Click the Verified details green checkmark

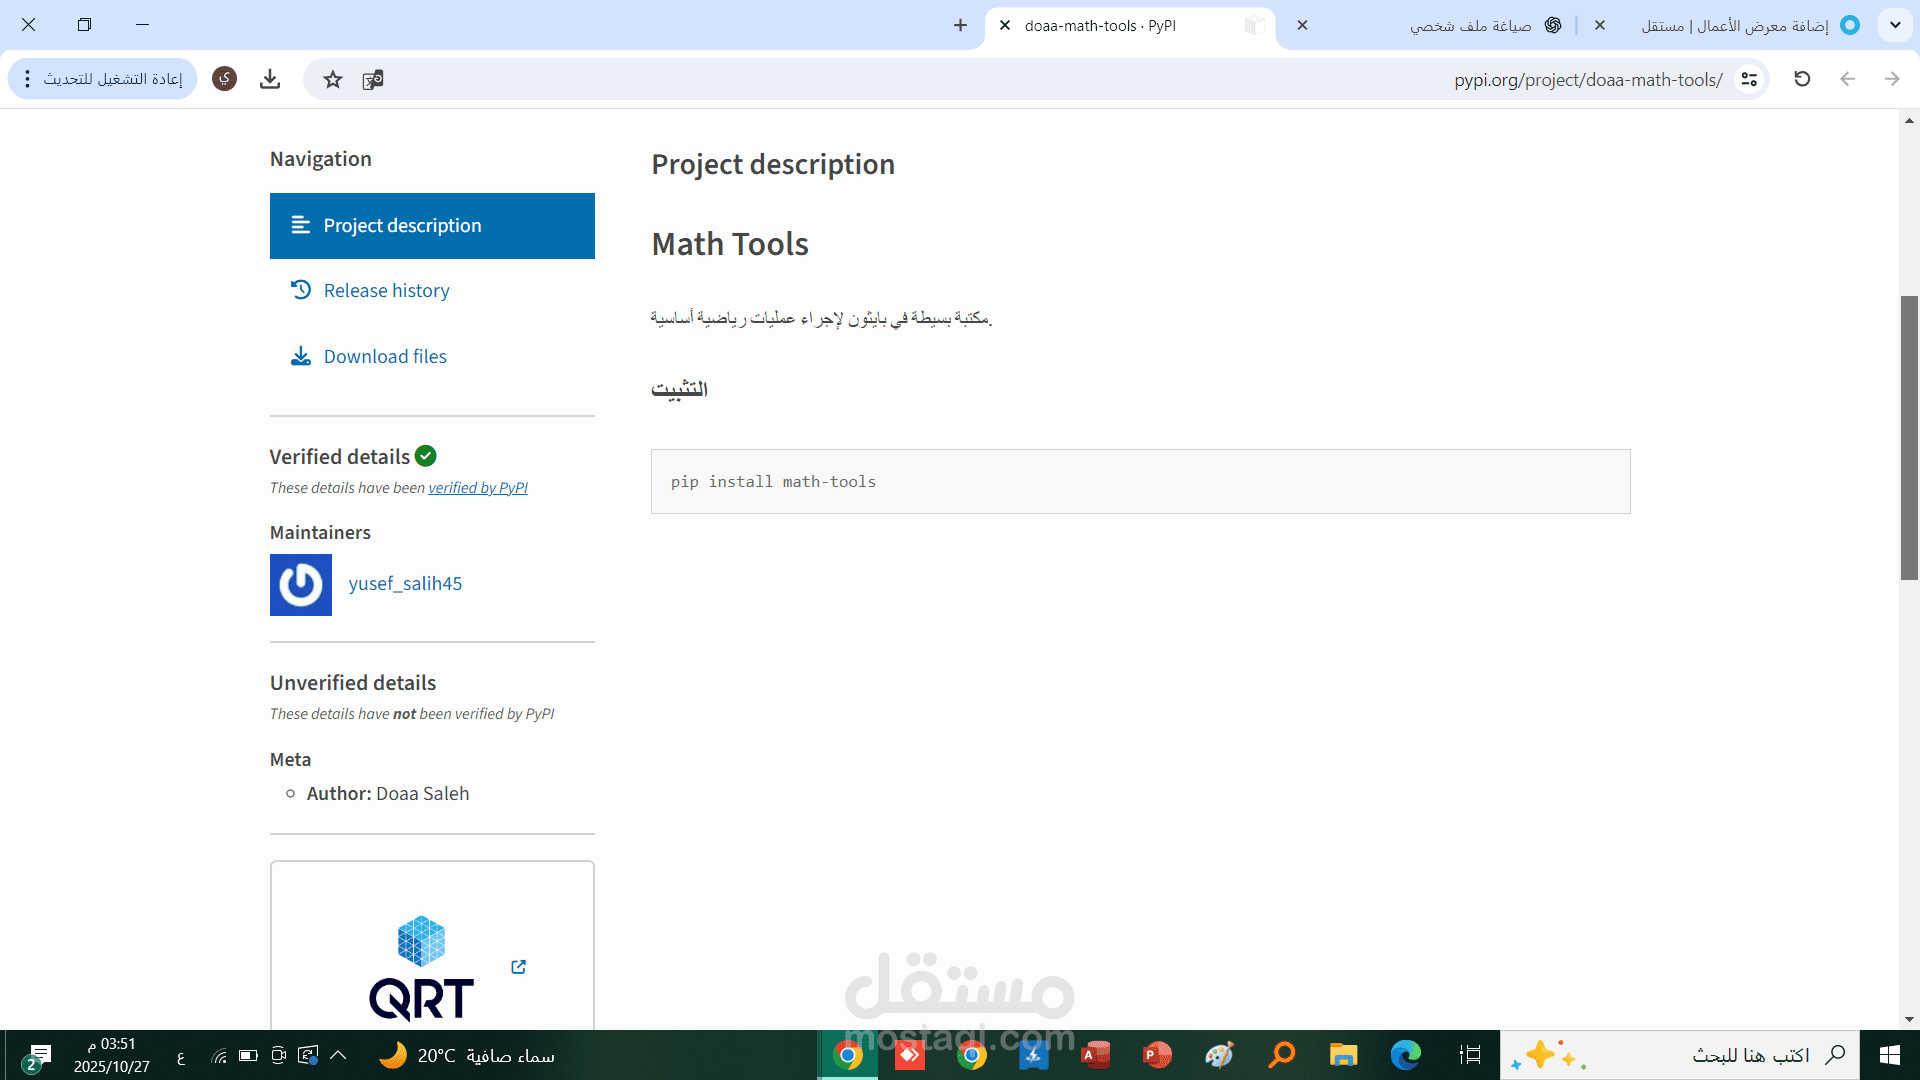pyautogui.click(x=425, y=456)
